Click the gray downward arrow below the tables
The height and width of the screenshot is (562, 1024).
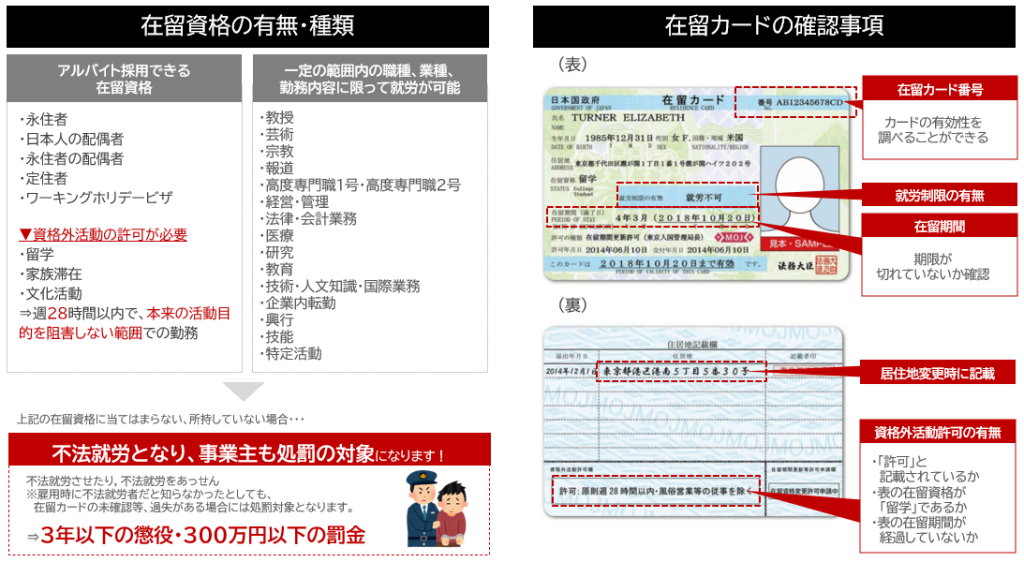click(244, 392)
